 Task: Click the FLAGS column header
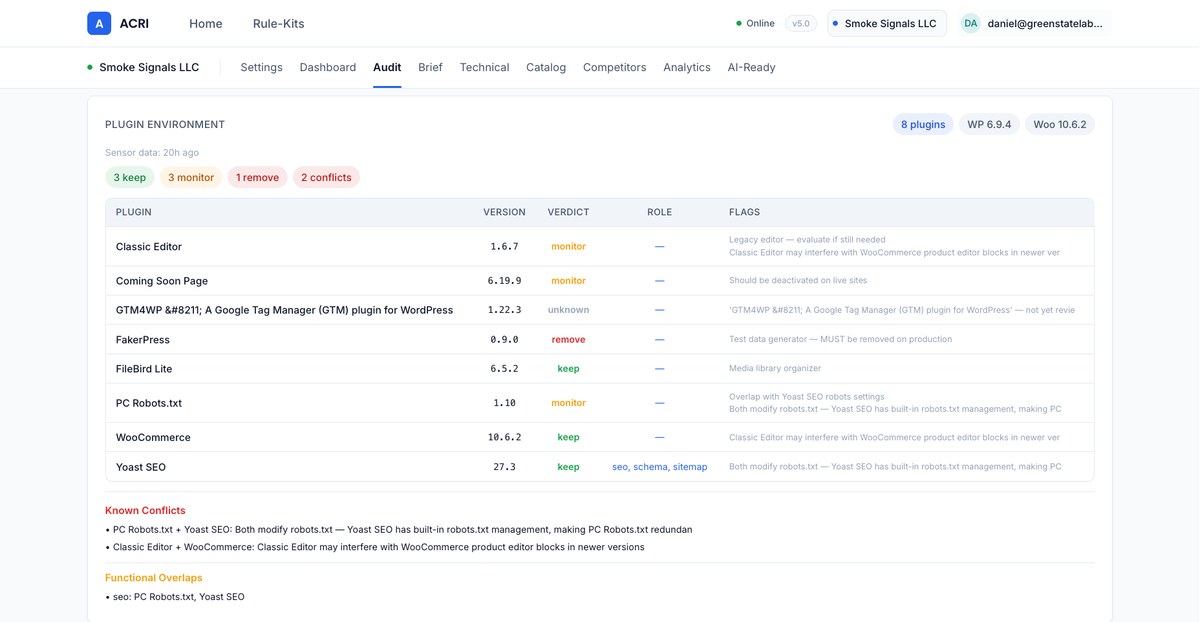(744, 212)
